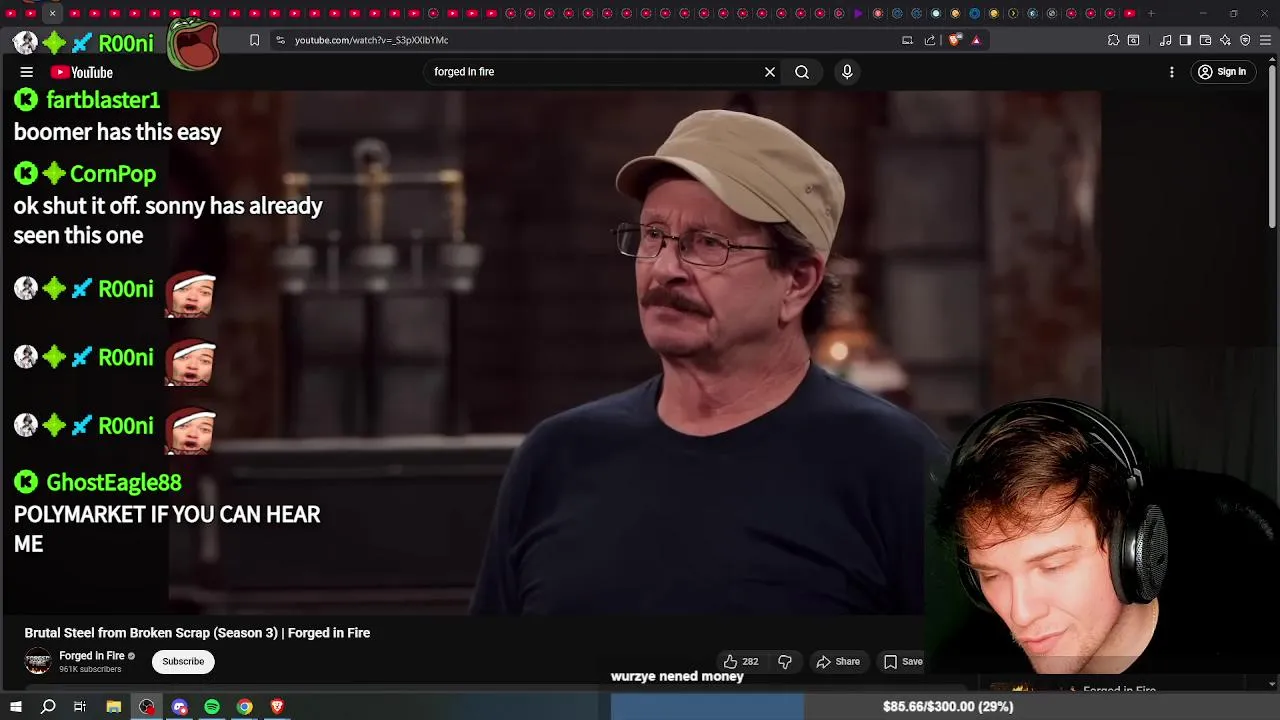Like the video with thumbs up 282
The height and width of the screenshot is (720, 1280).
[x=741, y=661]
